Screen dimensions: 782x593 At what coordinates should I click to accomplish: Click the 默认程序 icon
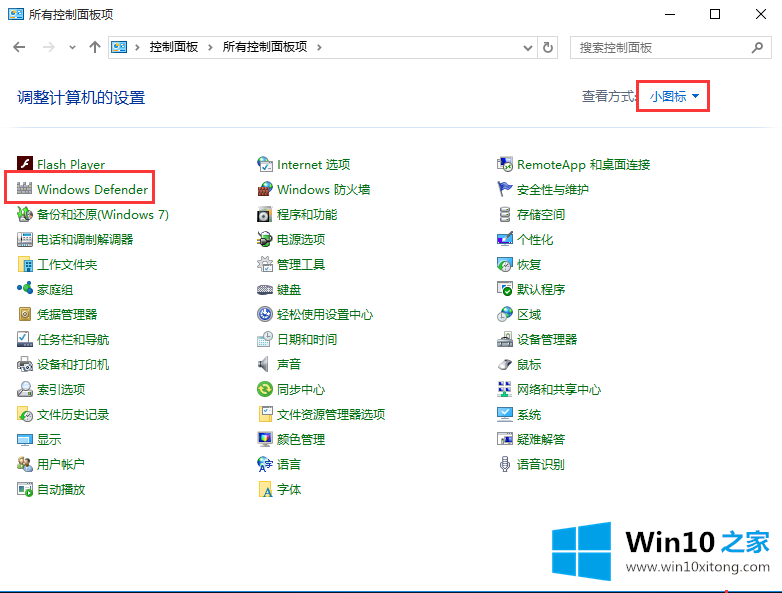click(x=505, y=289)
